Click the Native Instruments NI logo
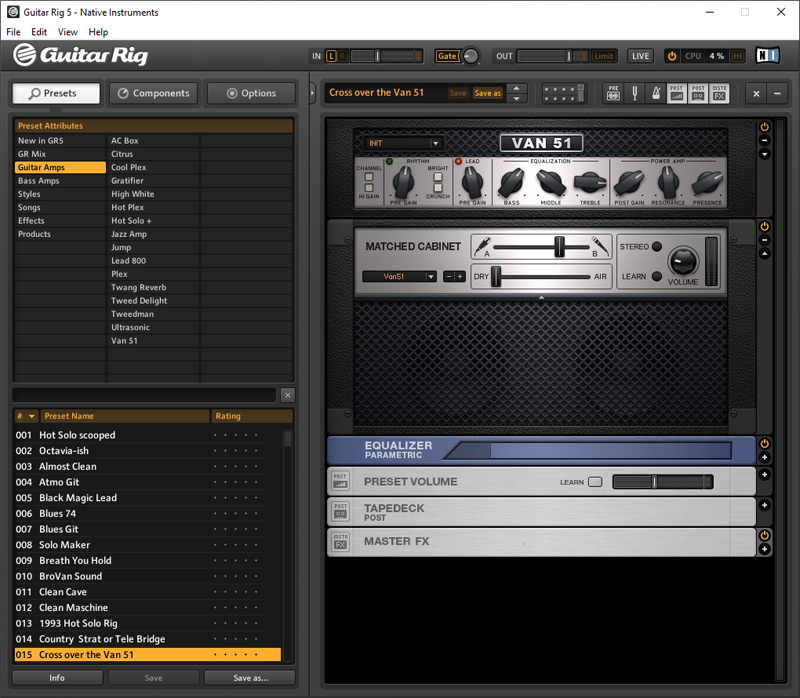The width and height of the screenshot is (800, 698). 768,56
